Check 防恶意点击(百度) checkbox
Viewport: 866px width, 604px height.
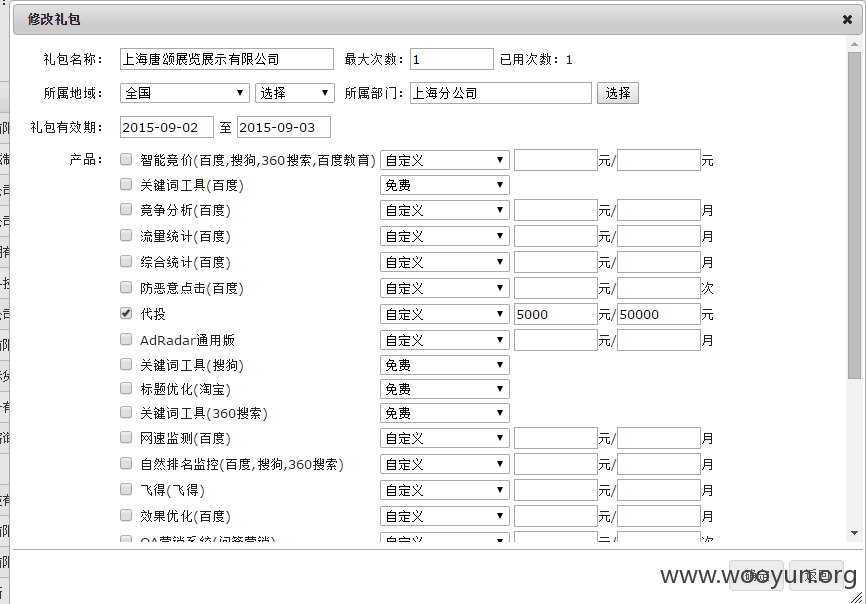pyautogui.click(x=126, y=287)
